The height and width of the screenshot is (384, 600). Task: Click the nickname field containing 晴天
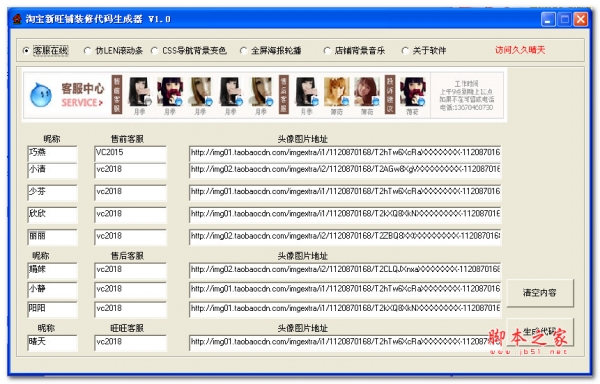(52, 343)
